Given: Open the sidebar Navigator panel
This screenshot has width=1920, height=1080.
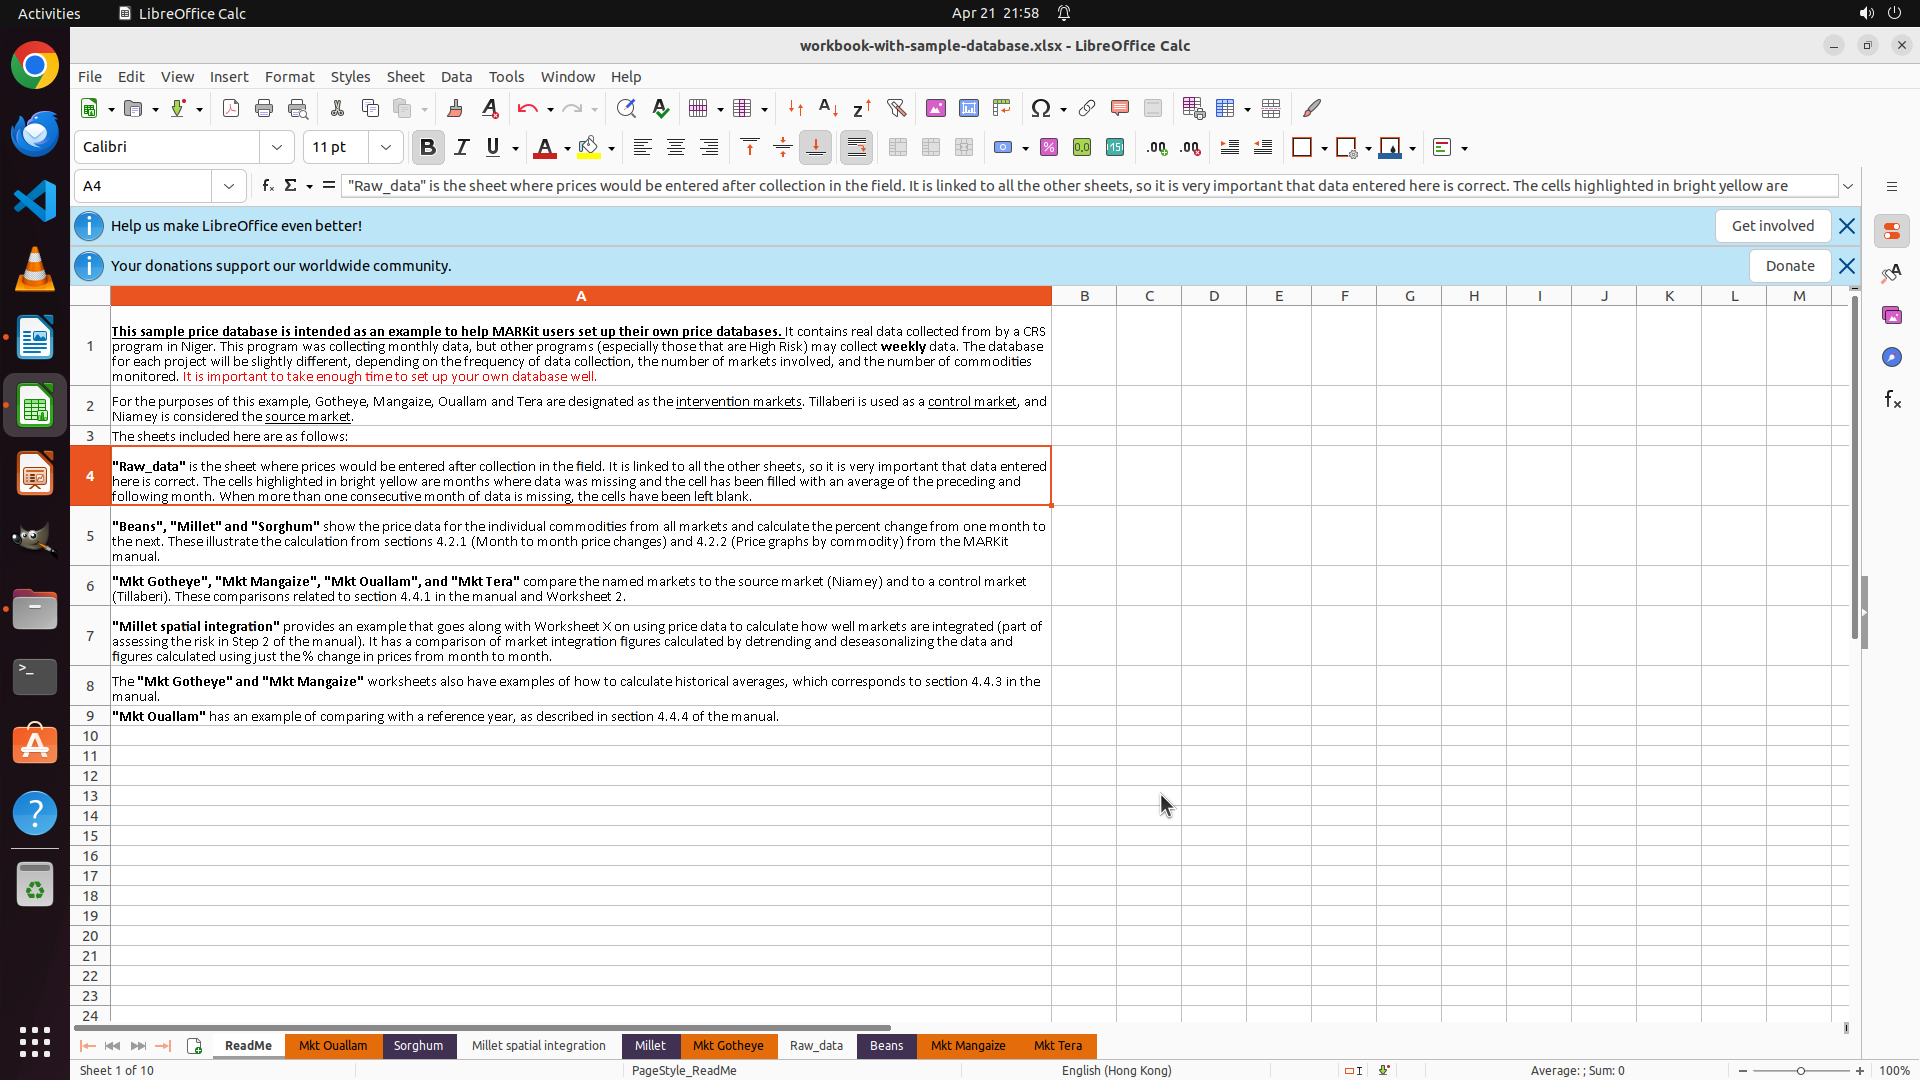Looking at the screenshot, I should 1891,357.
